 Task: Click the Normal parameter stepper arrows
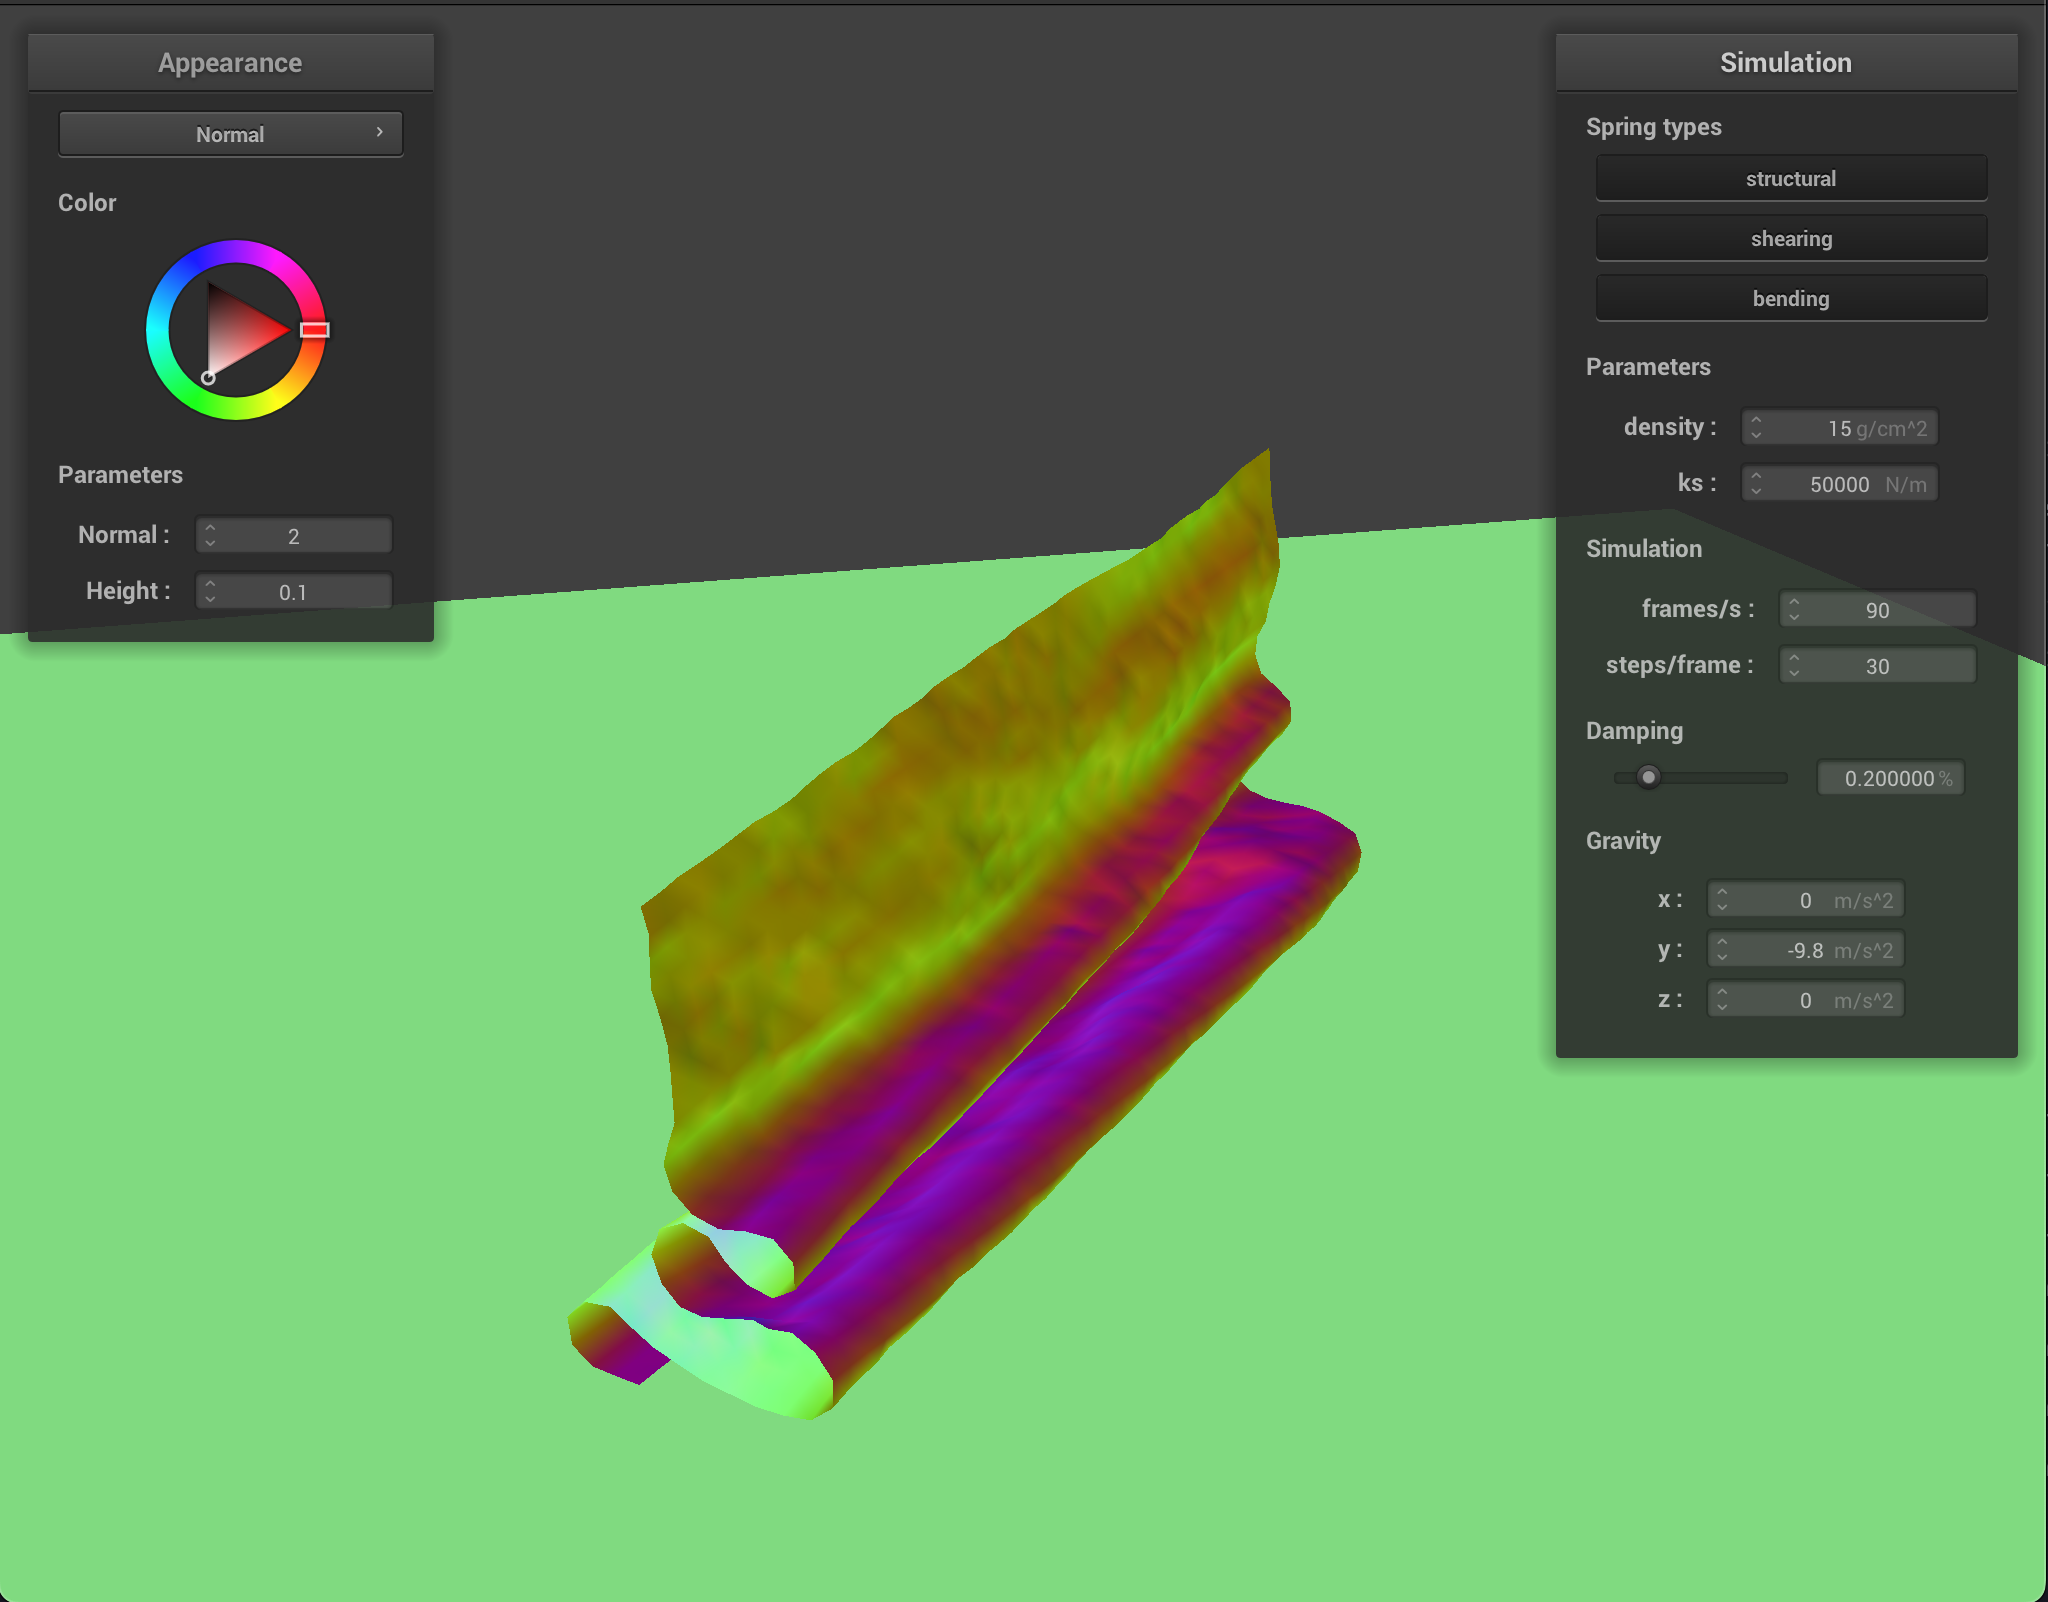pyautogui.click(x=210, y=536)
